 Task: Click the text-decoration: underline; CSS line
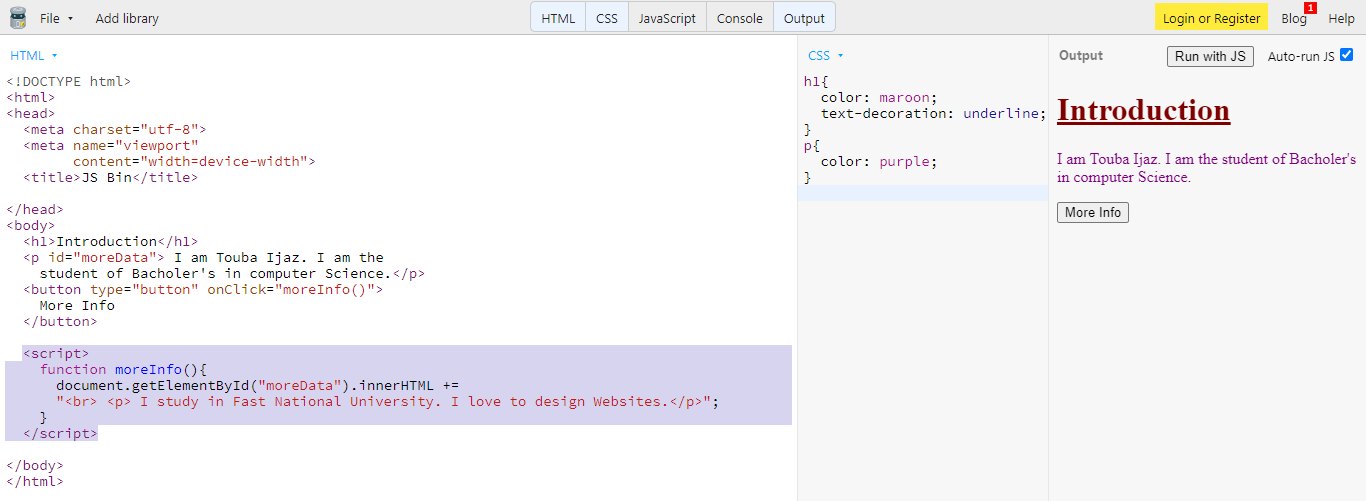coord(934,113)
